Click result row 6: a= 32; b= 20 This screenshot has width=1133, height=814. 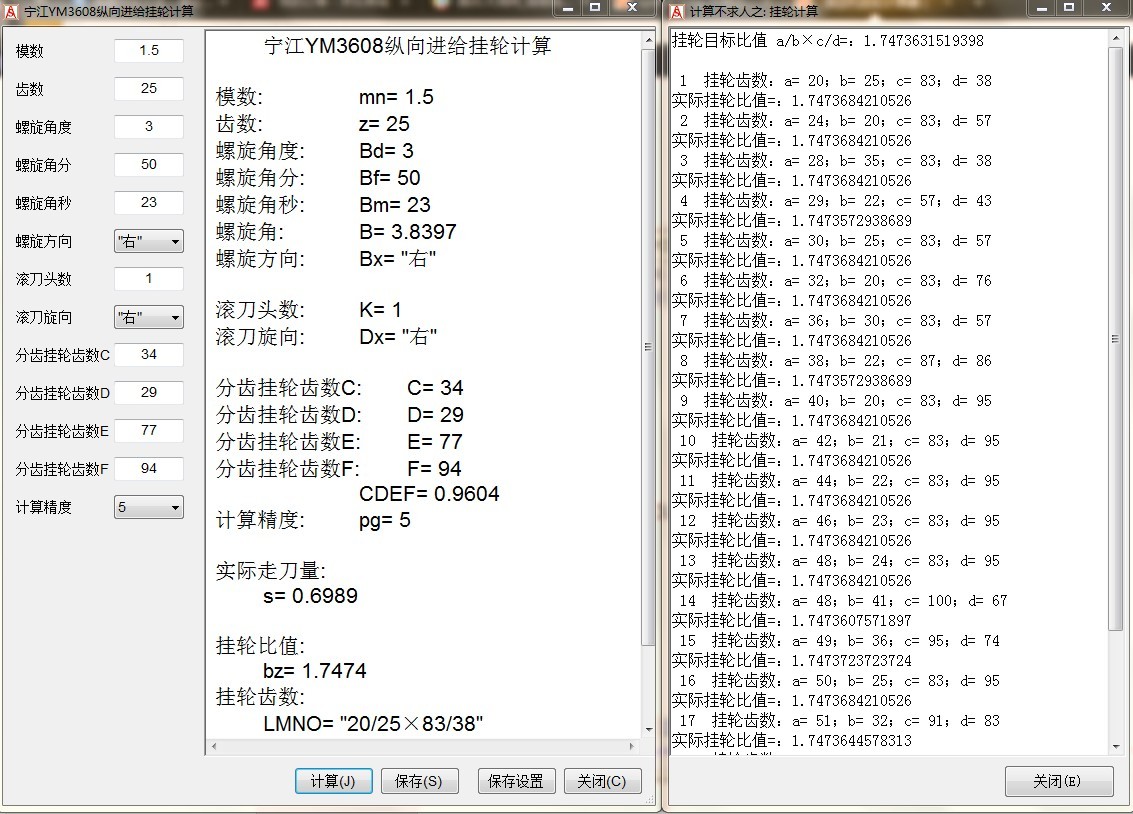tap(836, 281)
